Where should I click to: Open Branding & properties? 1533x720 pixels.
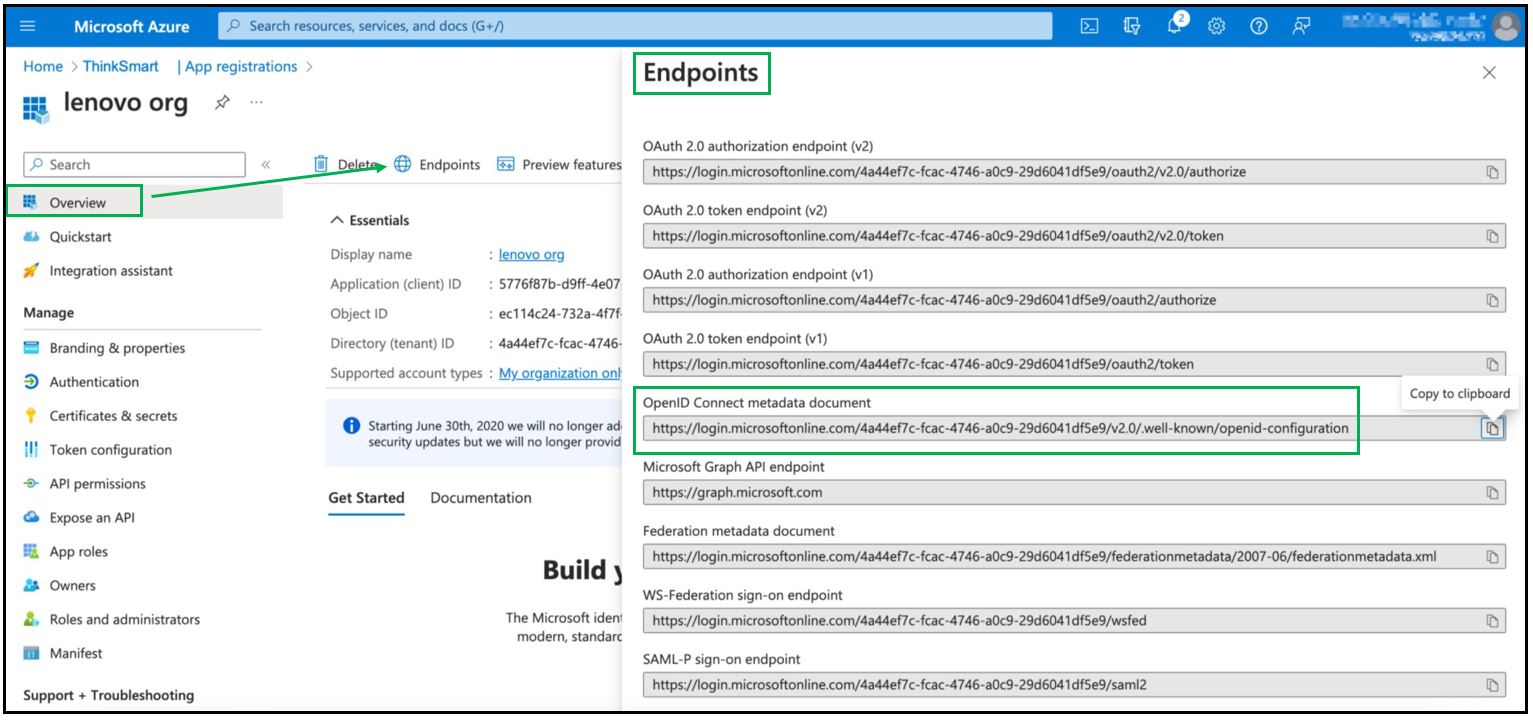[x=117, y=348]
